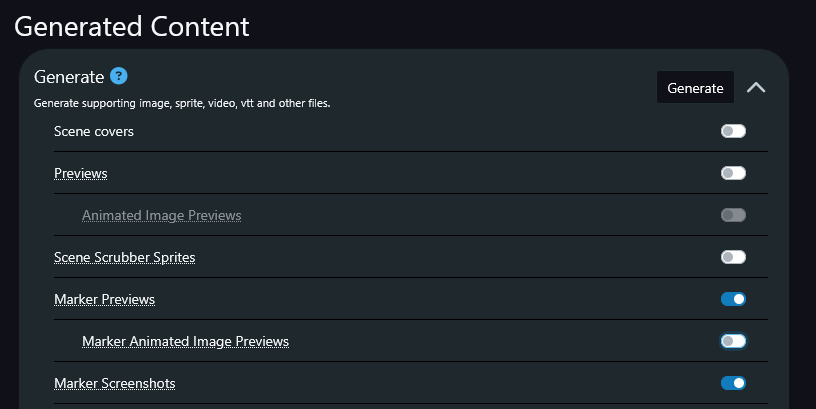Turn on the Previews toggle
Viewport: 816px width, 409px height.
[x=733, y=173]
